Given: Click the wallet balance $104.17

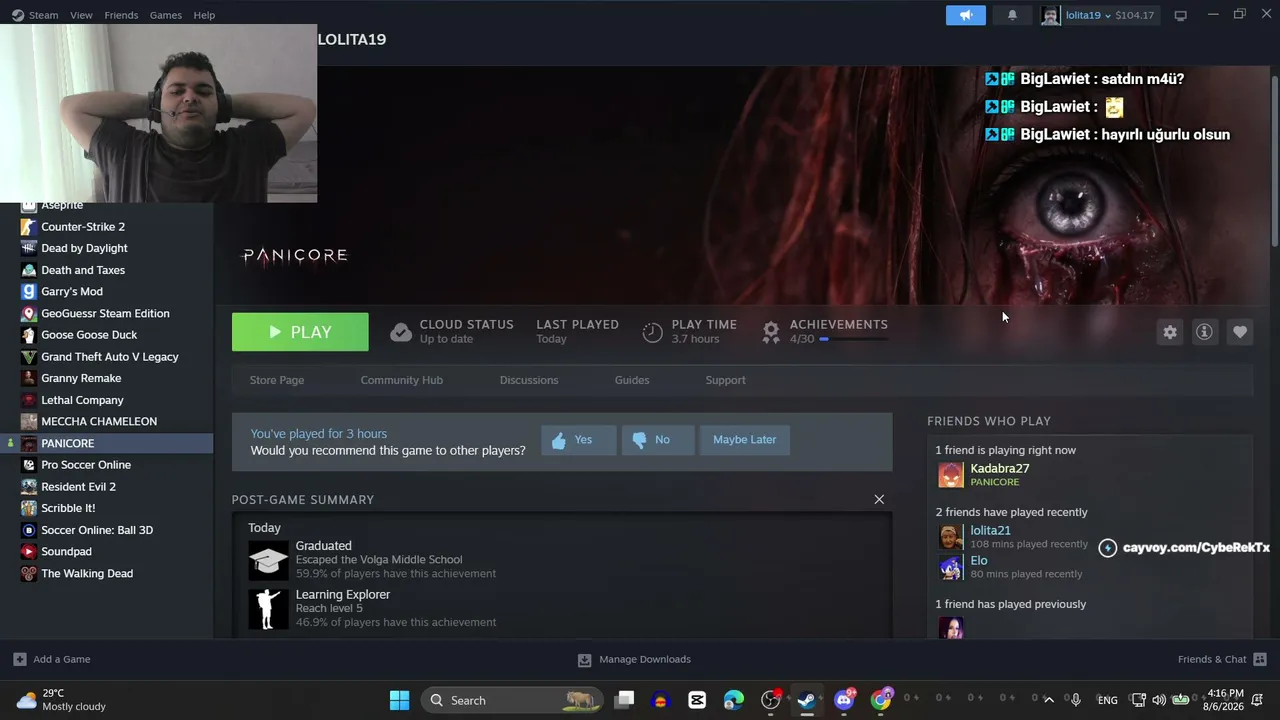Looking at the screenshot, I should 1135,15.
